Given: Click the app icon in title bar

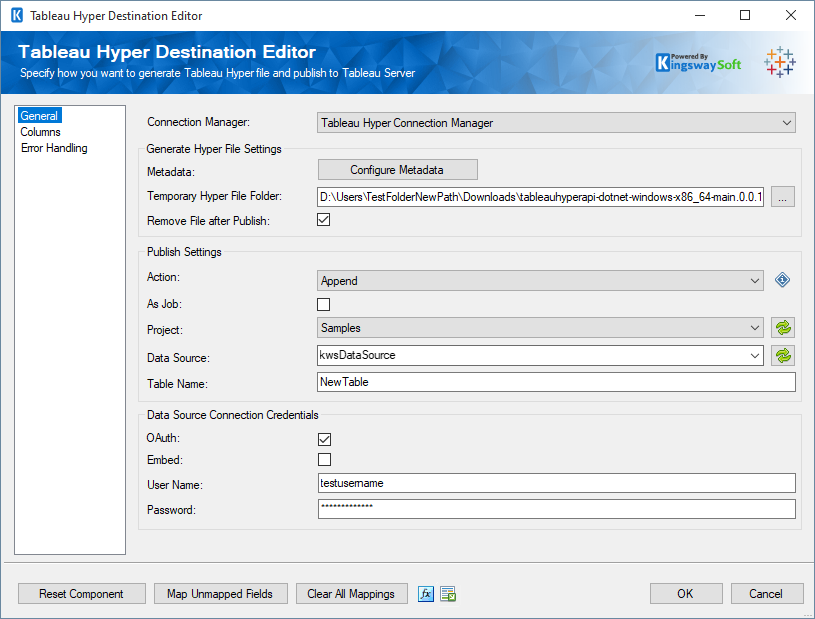Looking at the screenshot, I should coord(17,16).
